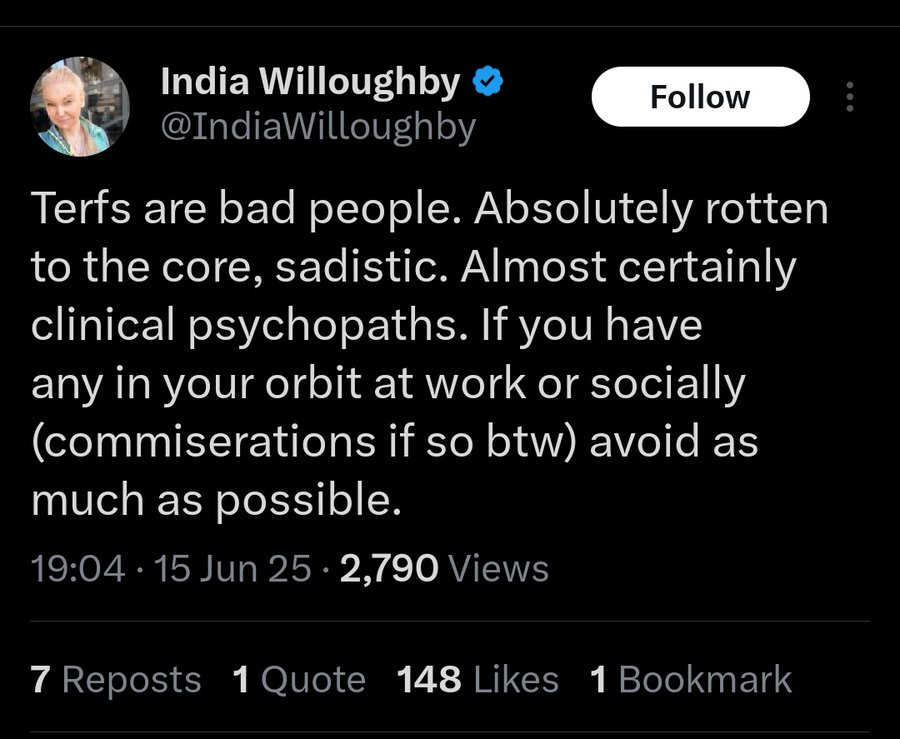The height and width of the screenshot is (739, 900).
Task: Click the "(commiserations if so btw)" text
Action: click(x=300, y=442)
